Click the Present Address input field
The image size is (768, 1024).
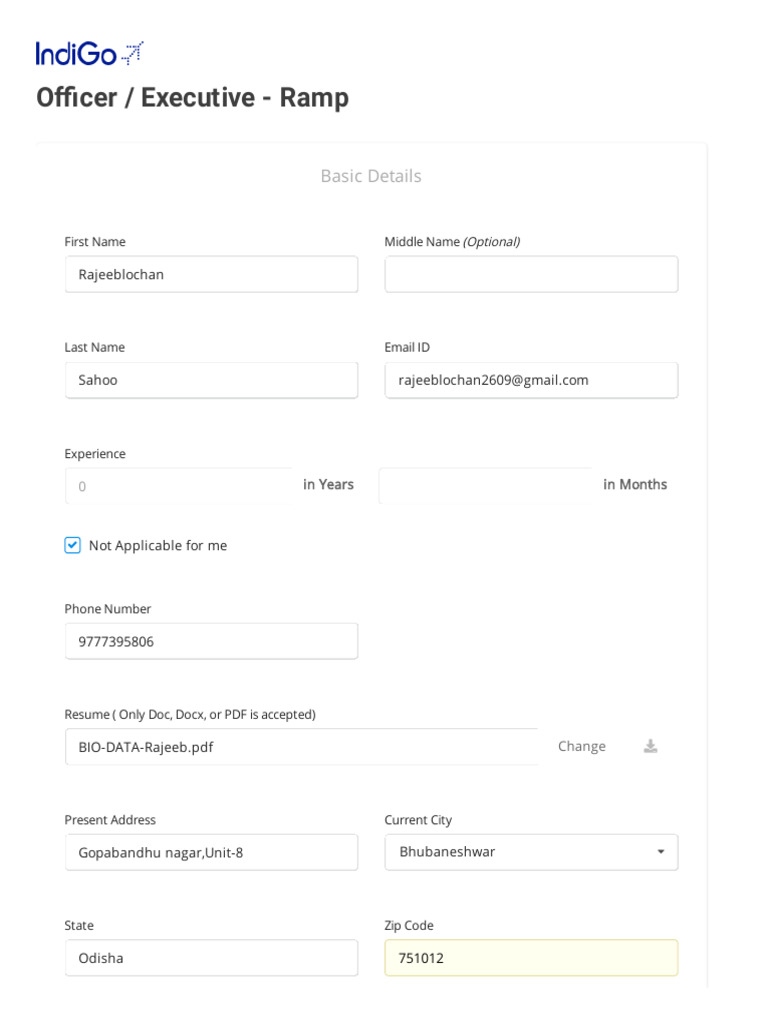pos(211,852)
